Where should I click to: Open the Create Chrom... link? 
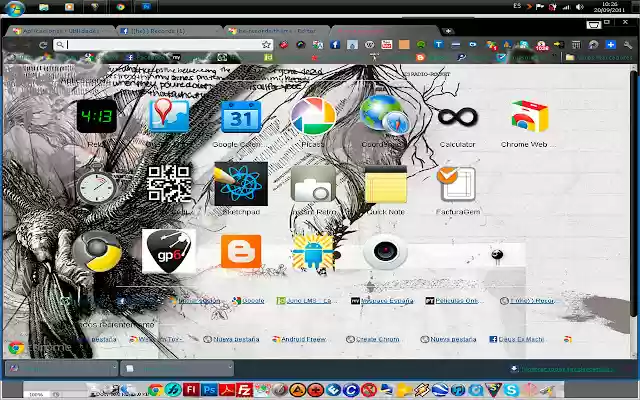373,339
